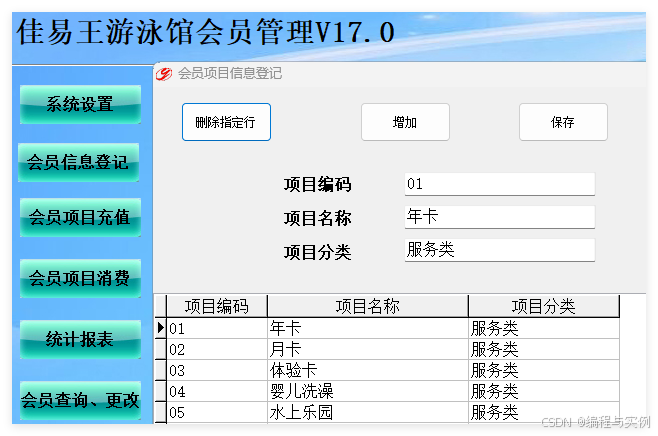Screen dimensions: 658x436
Task: Focus the 项目编码 input field
Action: click(x=500, y=184)
